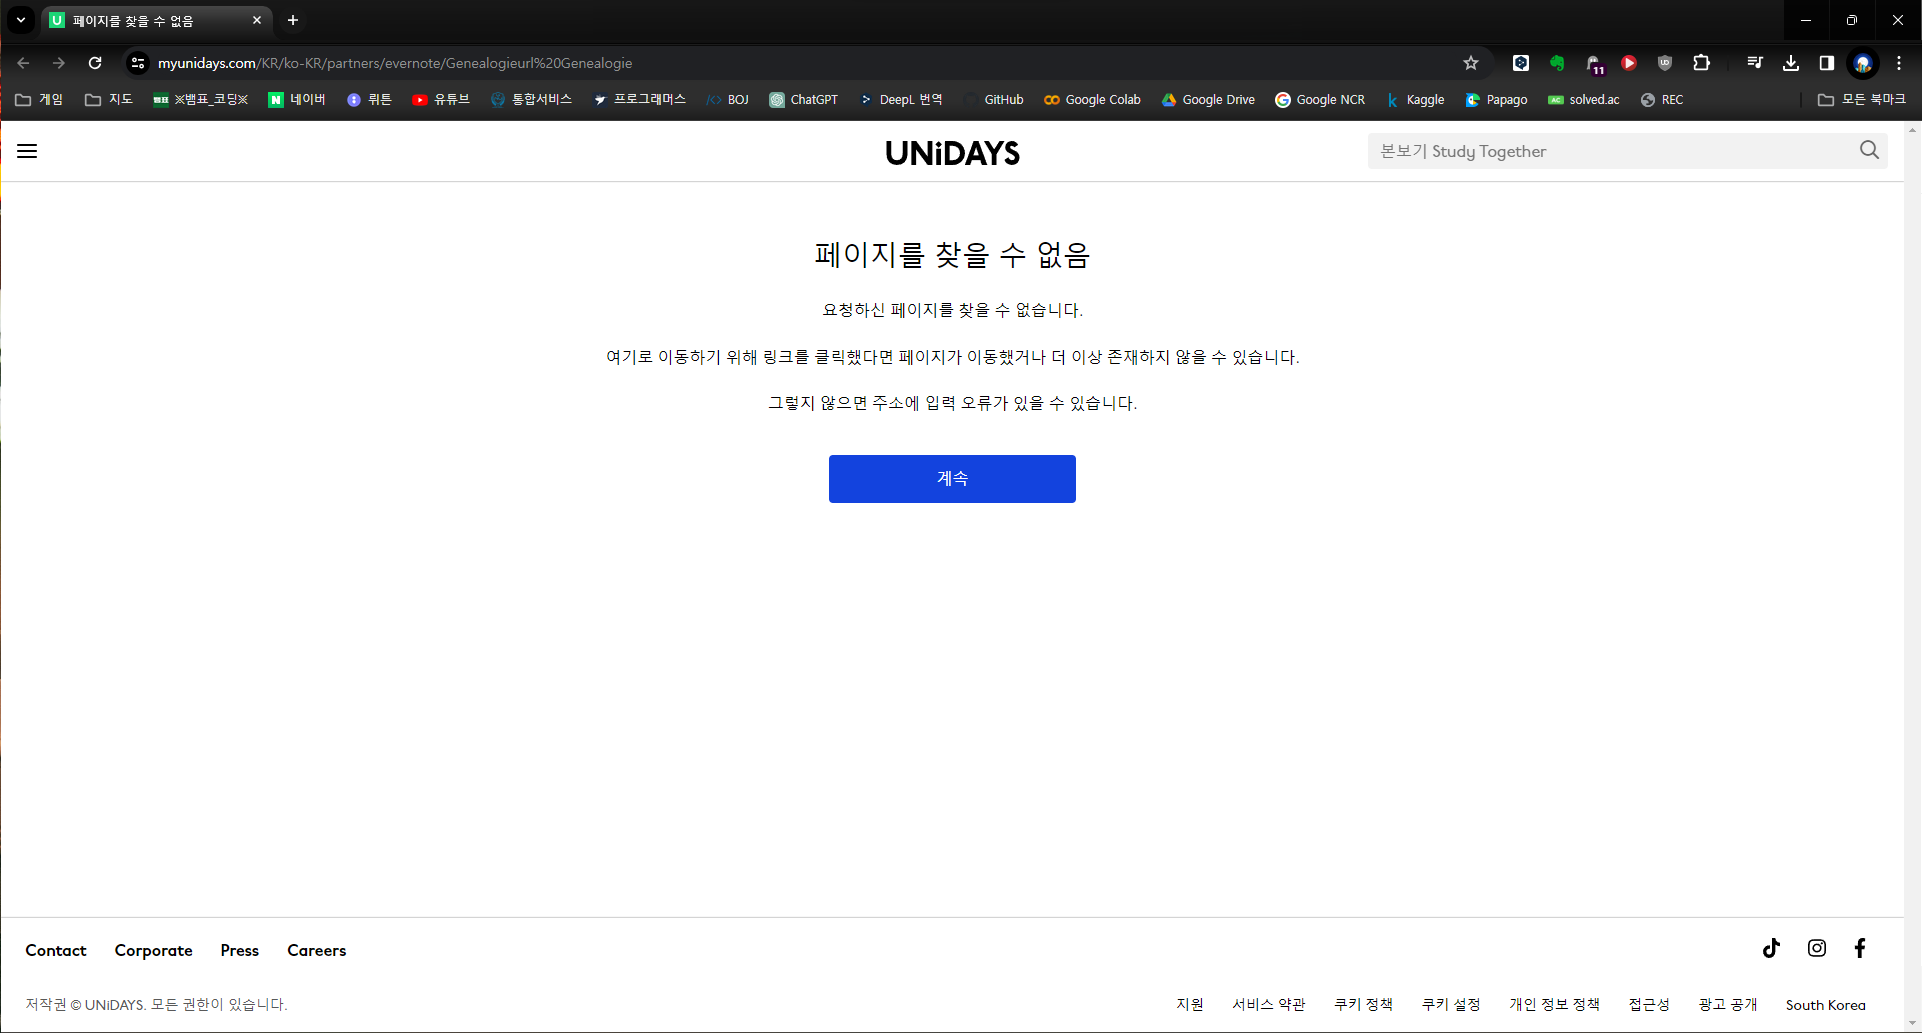This screenshot has height=1033, width=1922.
Task: Open the 쿠키 정책 link
Action: (1363, 1004)
